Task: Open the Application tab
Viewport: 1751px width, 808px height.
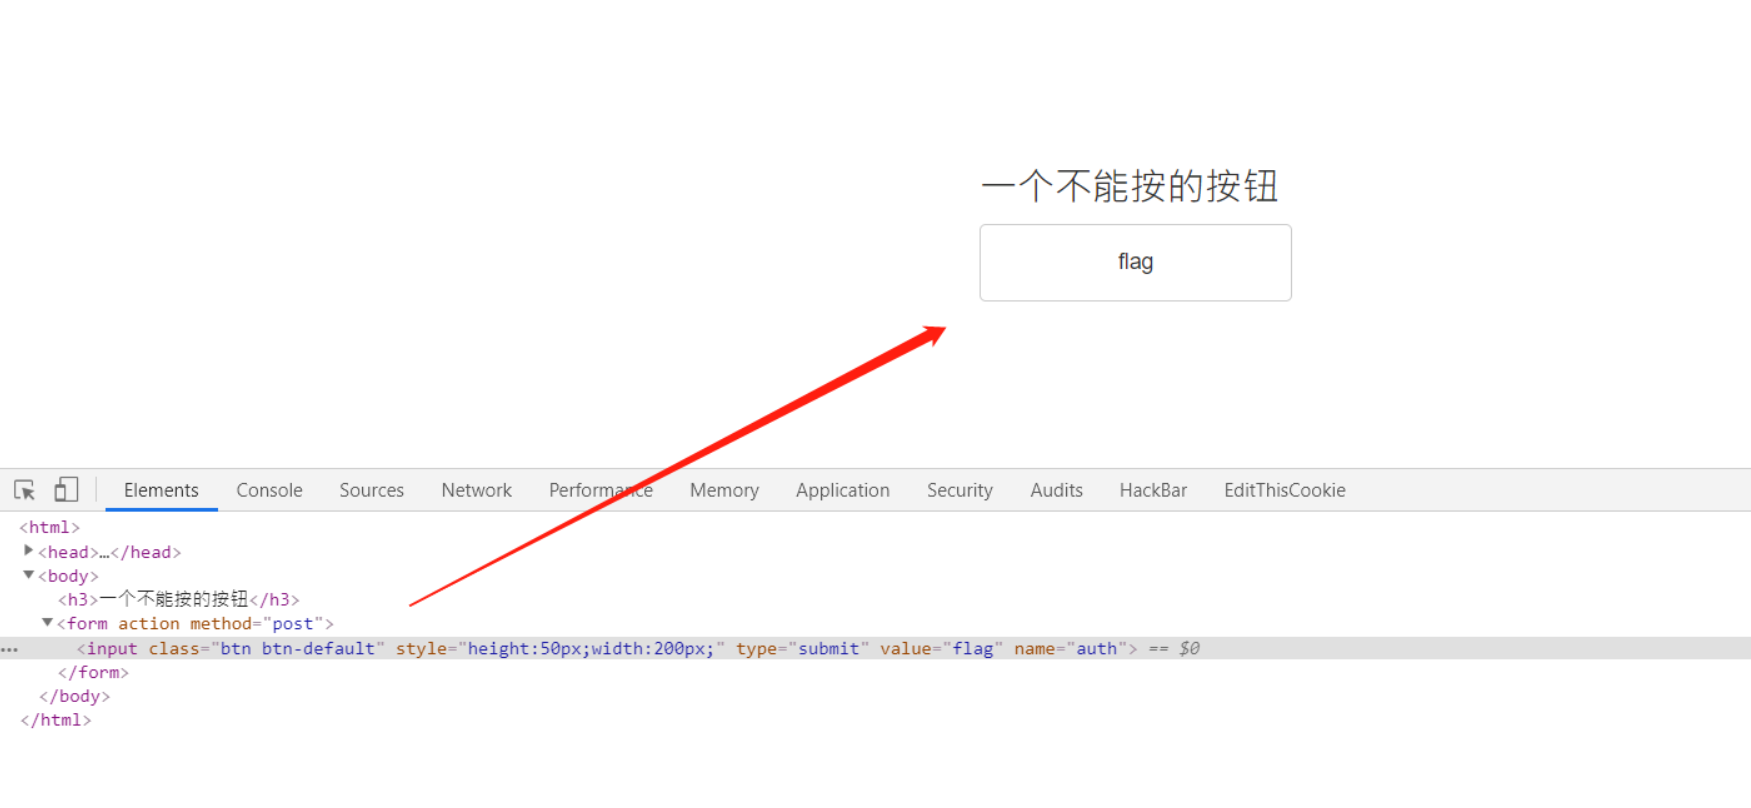Action: click(842, 490)
